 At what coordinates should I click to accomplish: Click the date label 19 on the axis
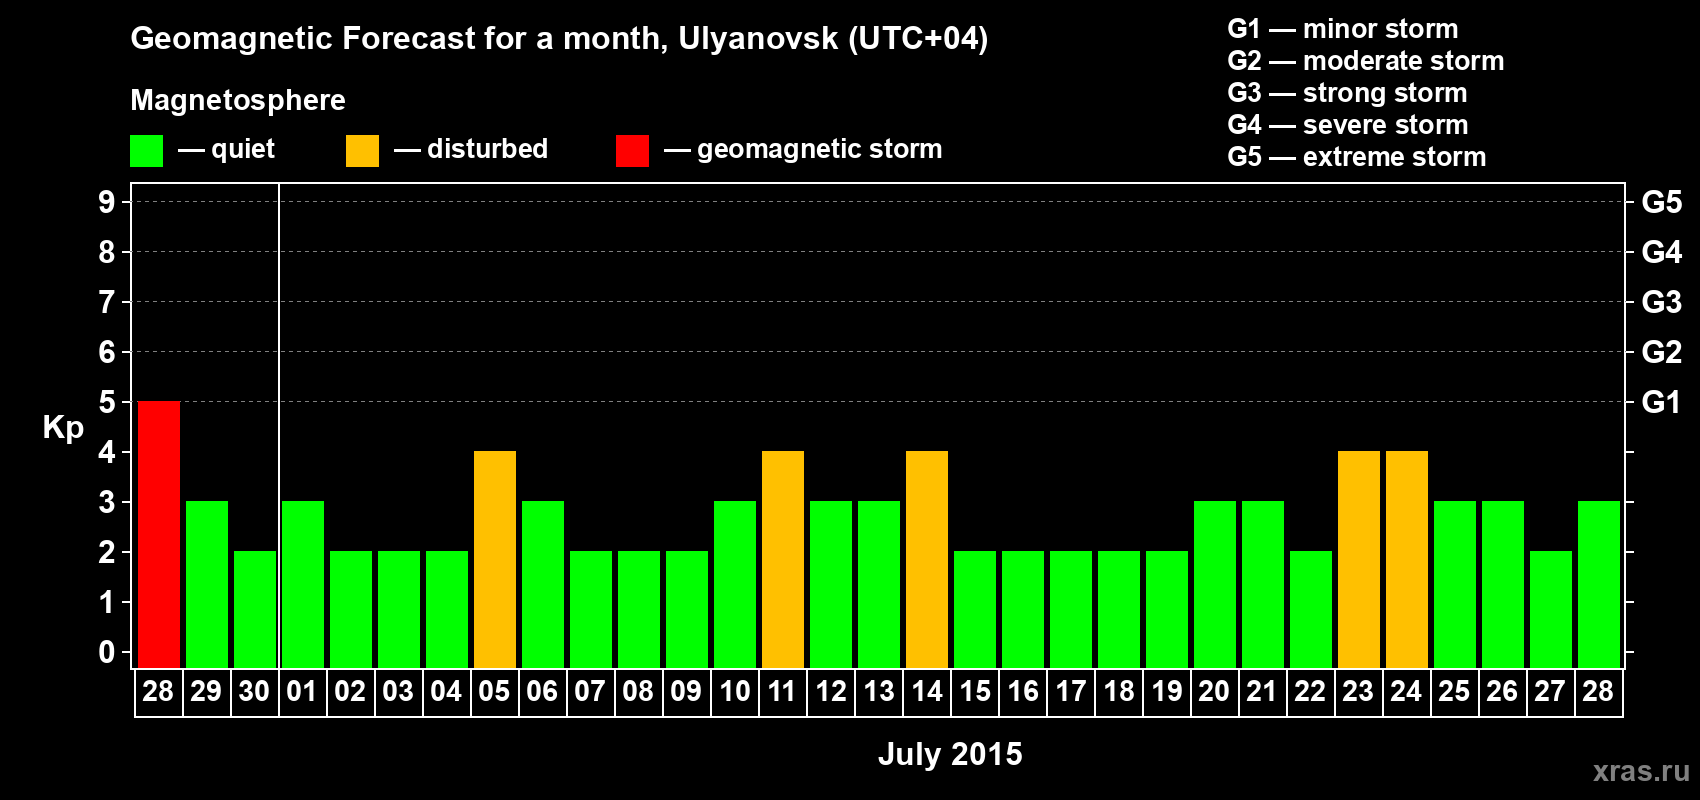pyautogui.click(x=1167, y=691)
